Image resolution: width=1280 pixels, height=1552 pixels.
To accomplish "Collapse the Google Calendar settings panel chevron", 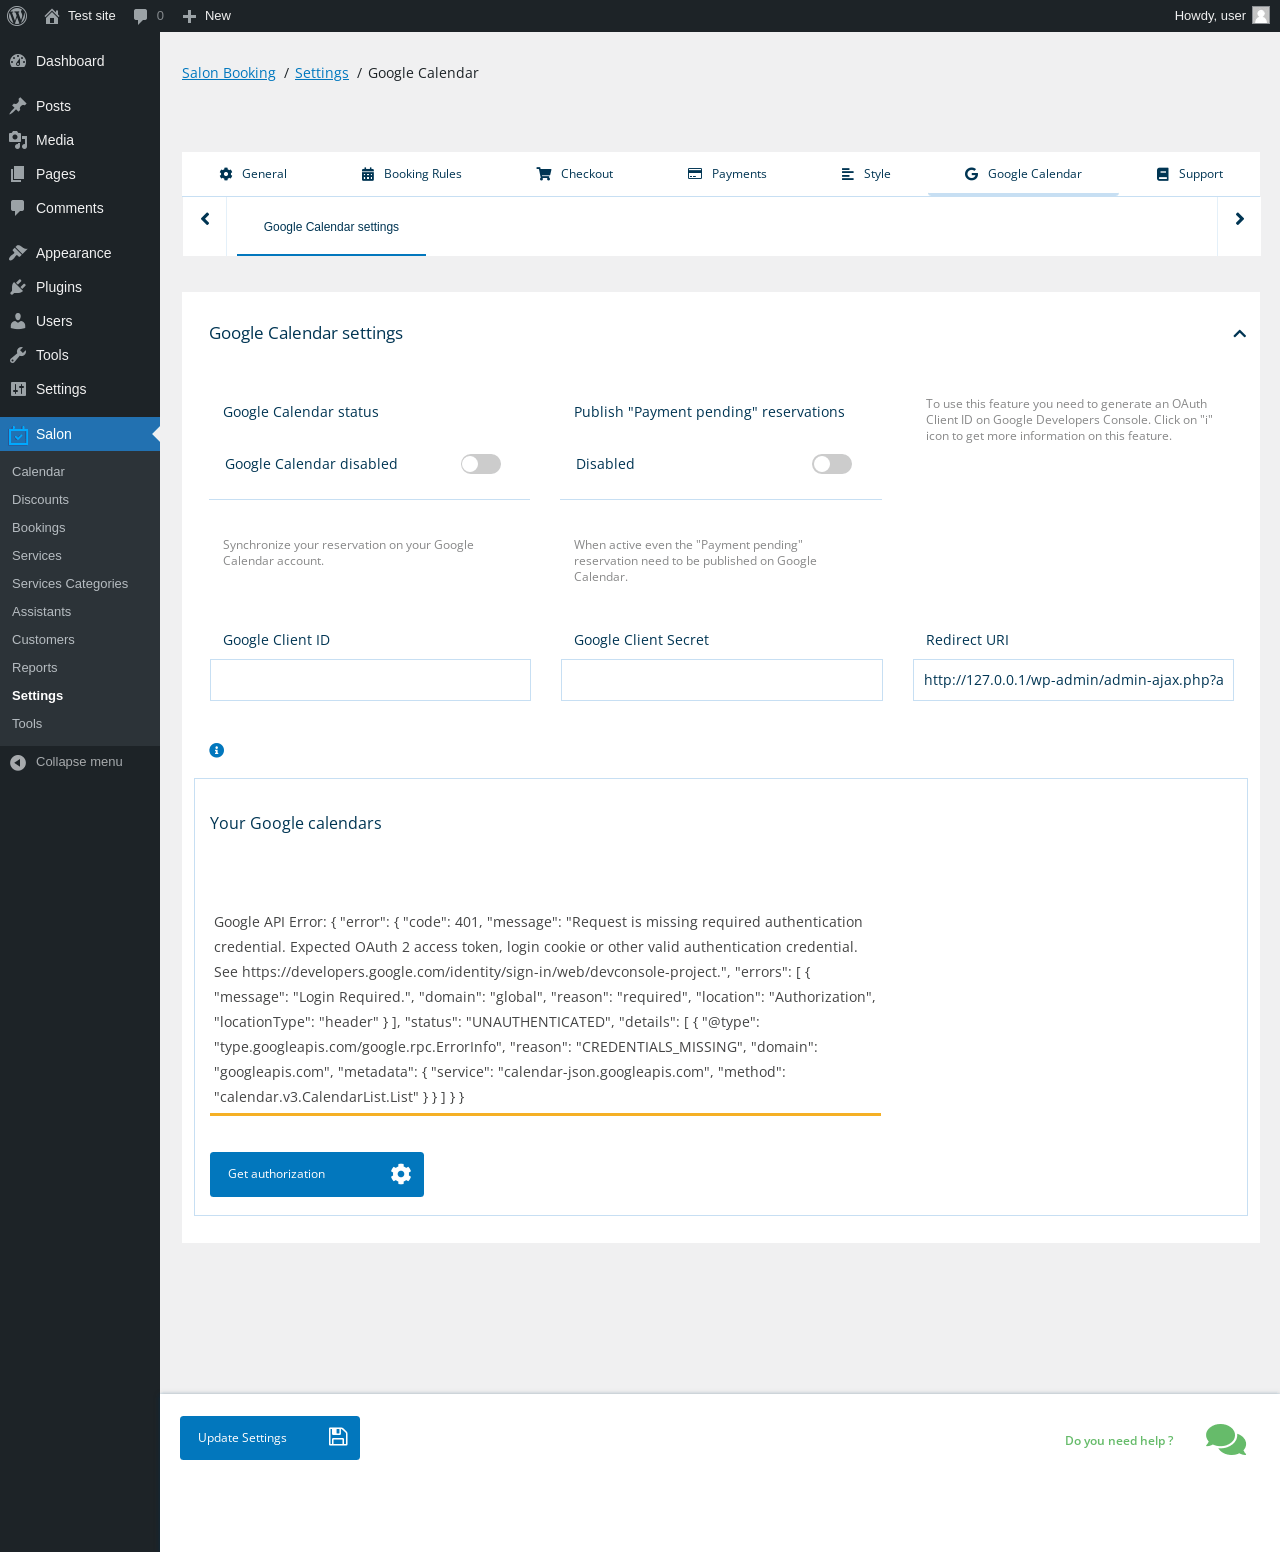I will coord(1240,334).
